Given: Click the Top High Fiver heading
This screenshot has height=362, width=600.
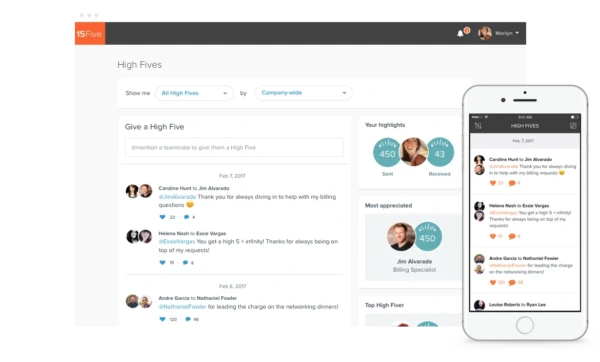Looking at the screenshot, I should 384,305.
